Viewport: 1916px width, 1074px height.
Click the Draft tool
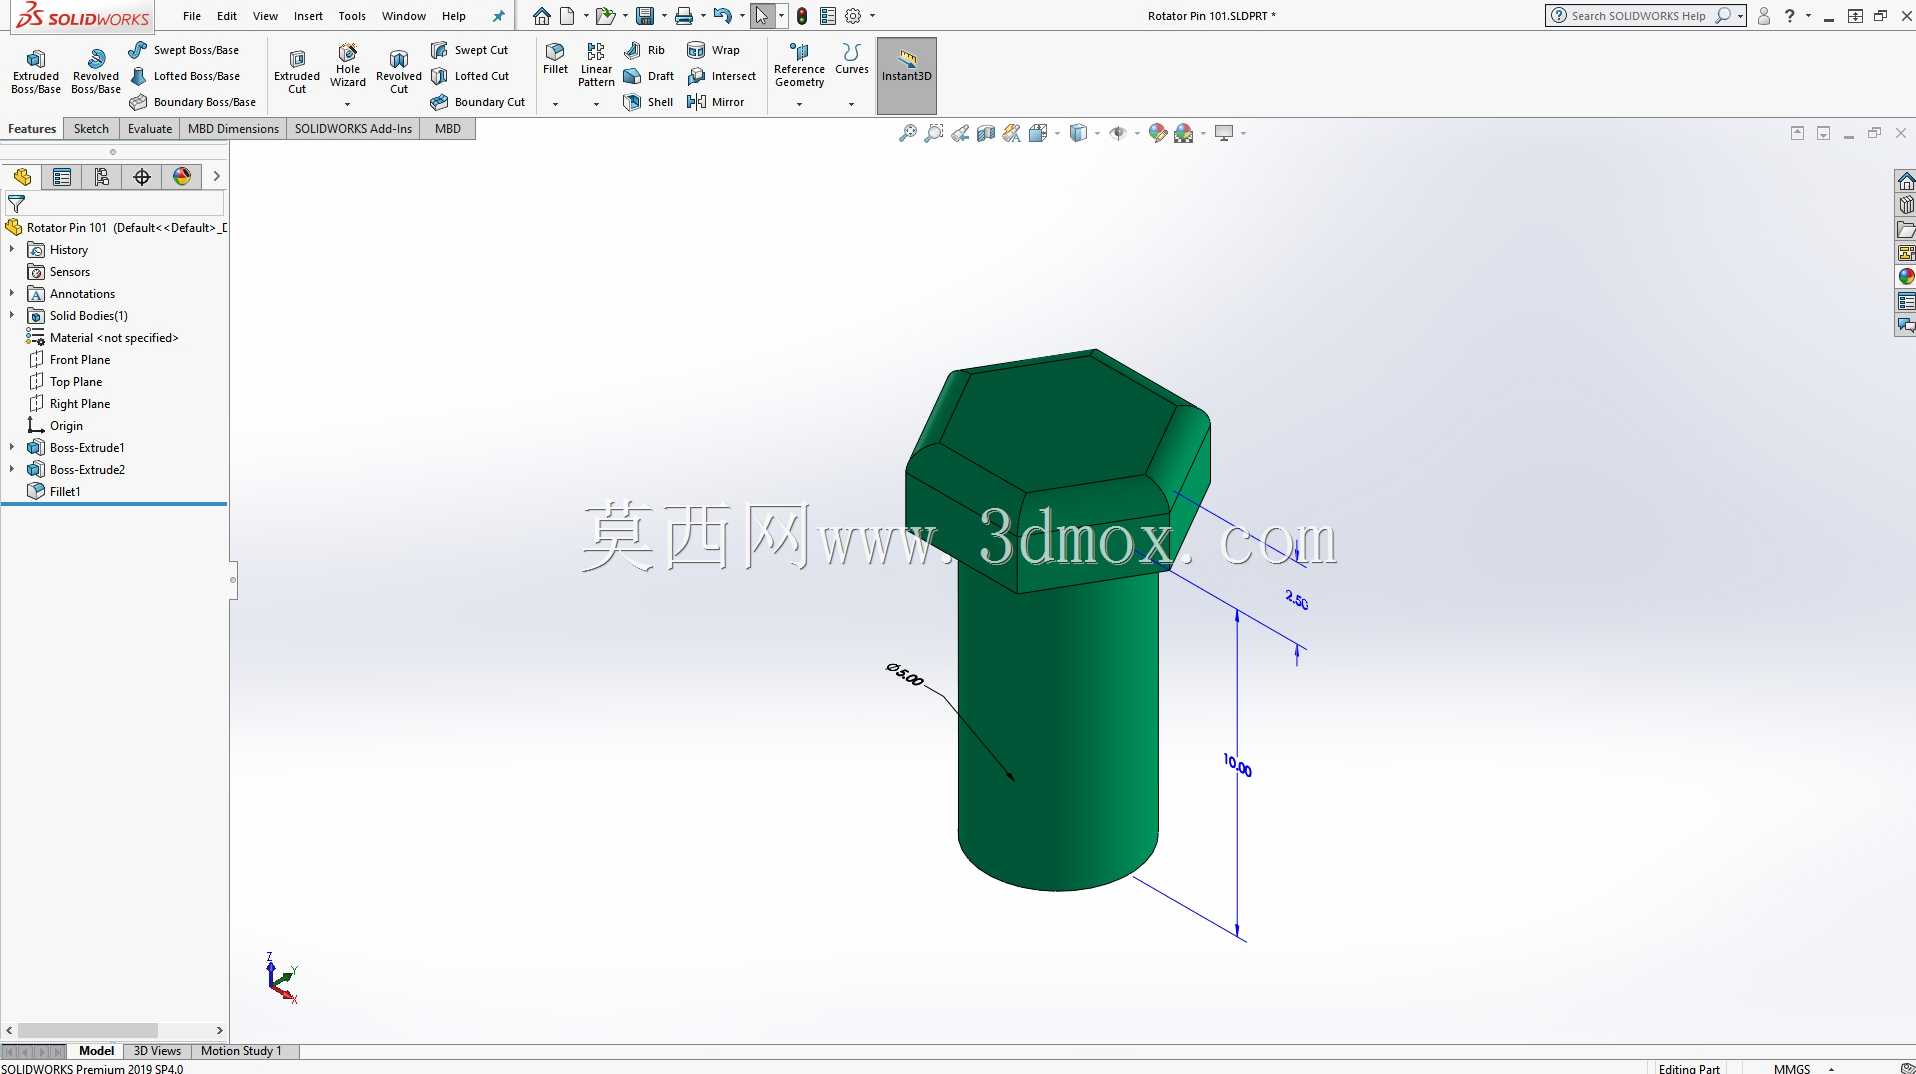(x=648, y=76)
